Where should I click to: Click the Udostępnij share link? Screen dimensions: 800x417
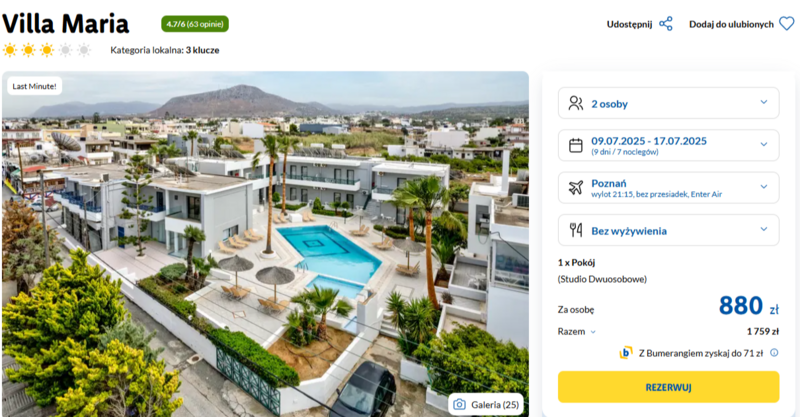coord(629,24)
